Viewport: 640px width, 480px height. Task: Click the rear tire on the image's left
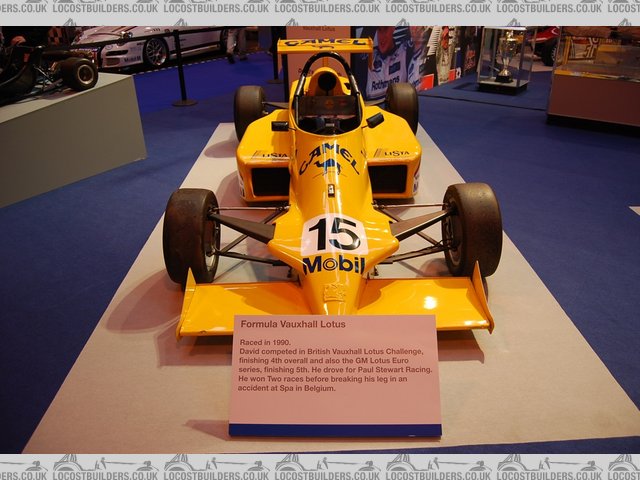coord(250,108)
